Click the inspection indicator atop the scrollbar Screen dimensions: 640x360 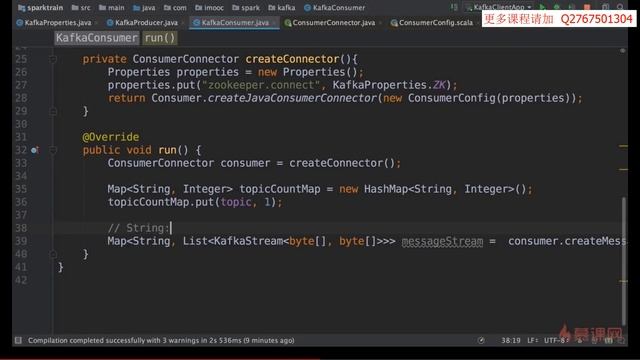click(622, 51)
